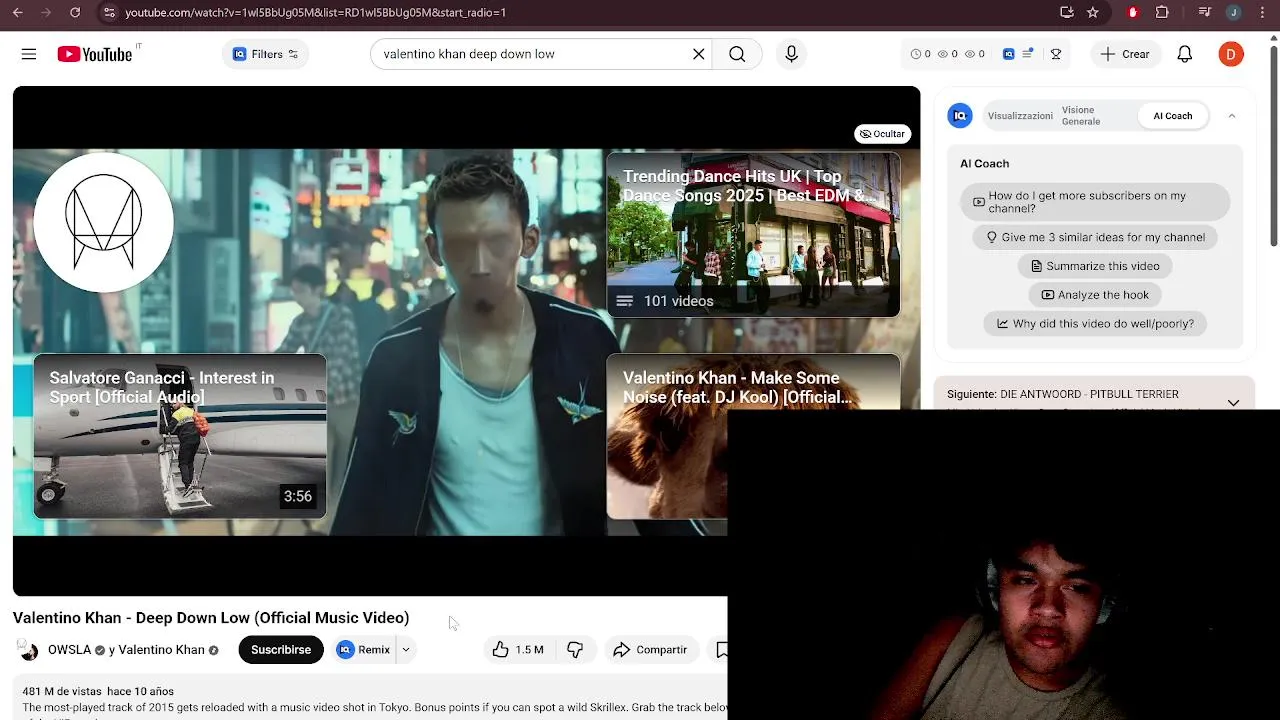Open Salvatore Ganacci Interest in Sport card

point(180,436)
